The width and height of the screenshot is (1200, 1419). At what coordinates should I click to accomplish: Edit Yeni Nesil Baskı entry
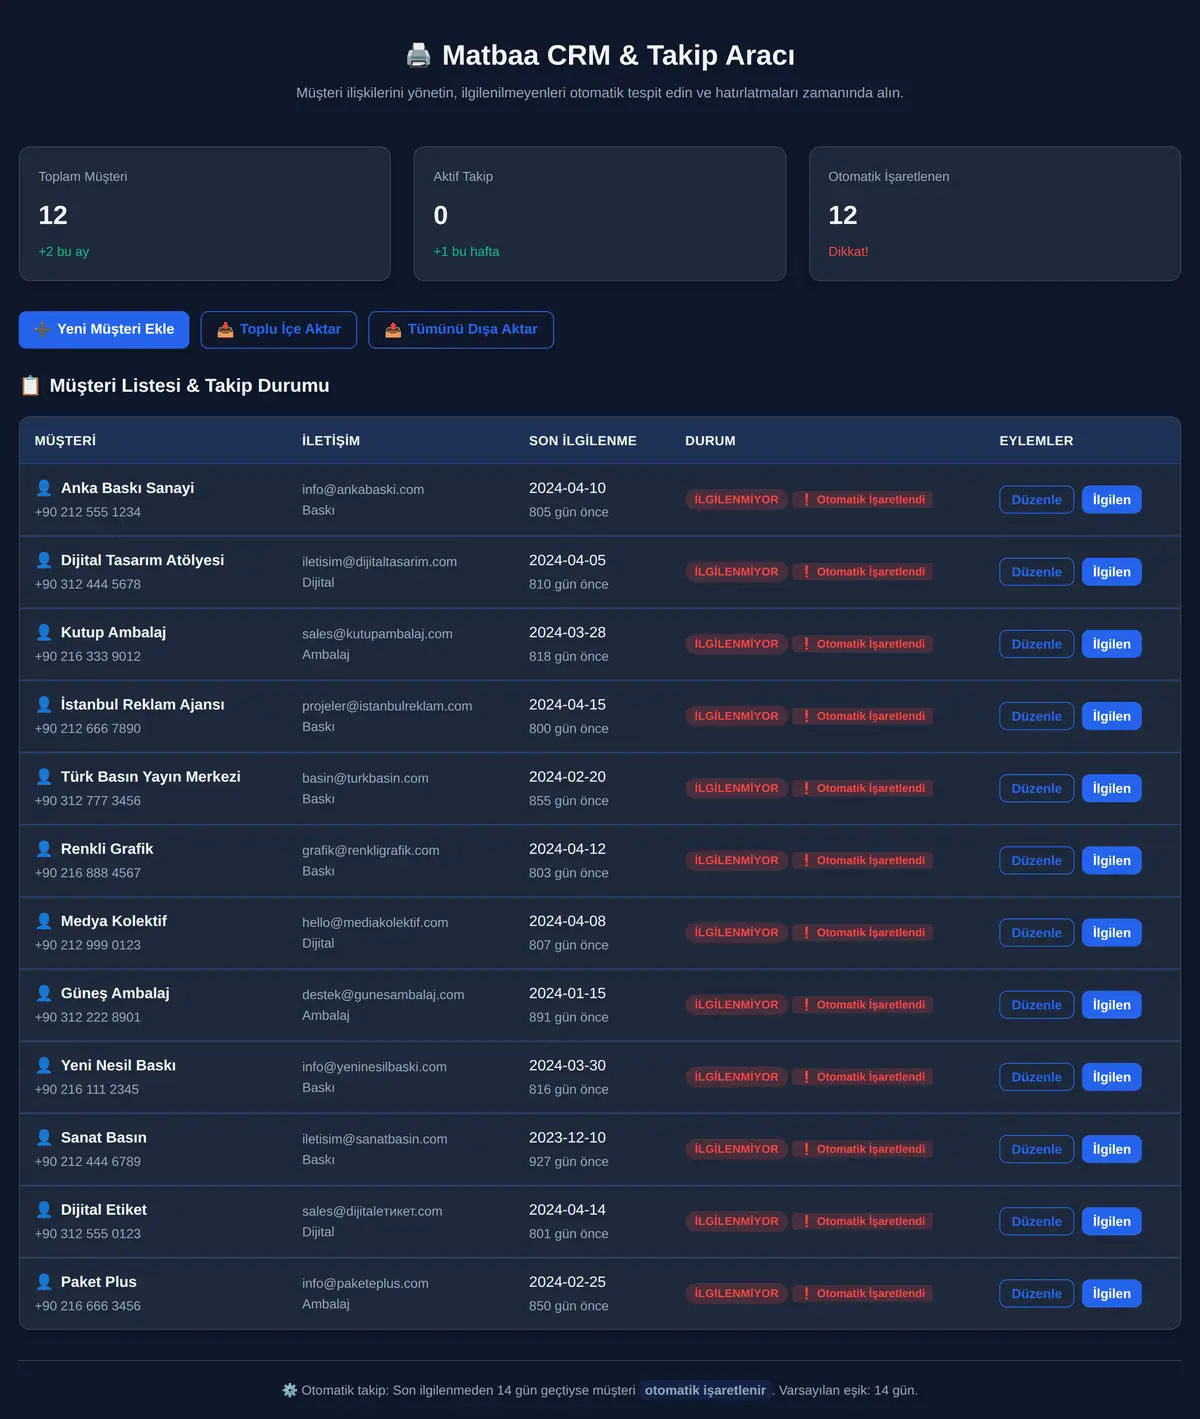click(1037, 1077)
